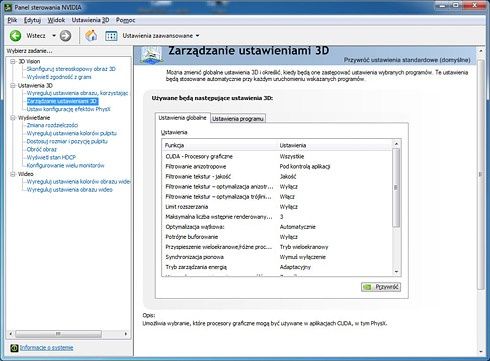Select Wyreguluj ustawienia obrazu wideo
490x361 pixels.
(70, 190)
